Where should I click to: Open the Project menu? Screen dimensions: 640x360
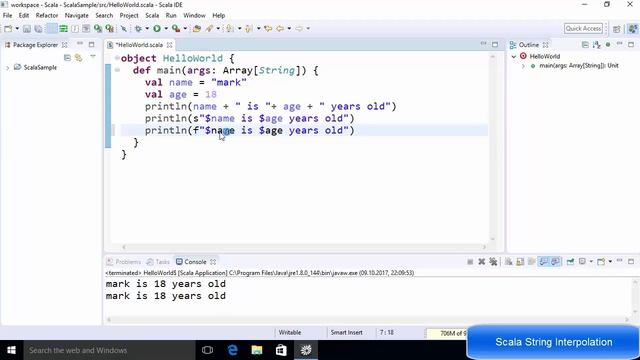coord(129,16)
